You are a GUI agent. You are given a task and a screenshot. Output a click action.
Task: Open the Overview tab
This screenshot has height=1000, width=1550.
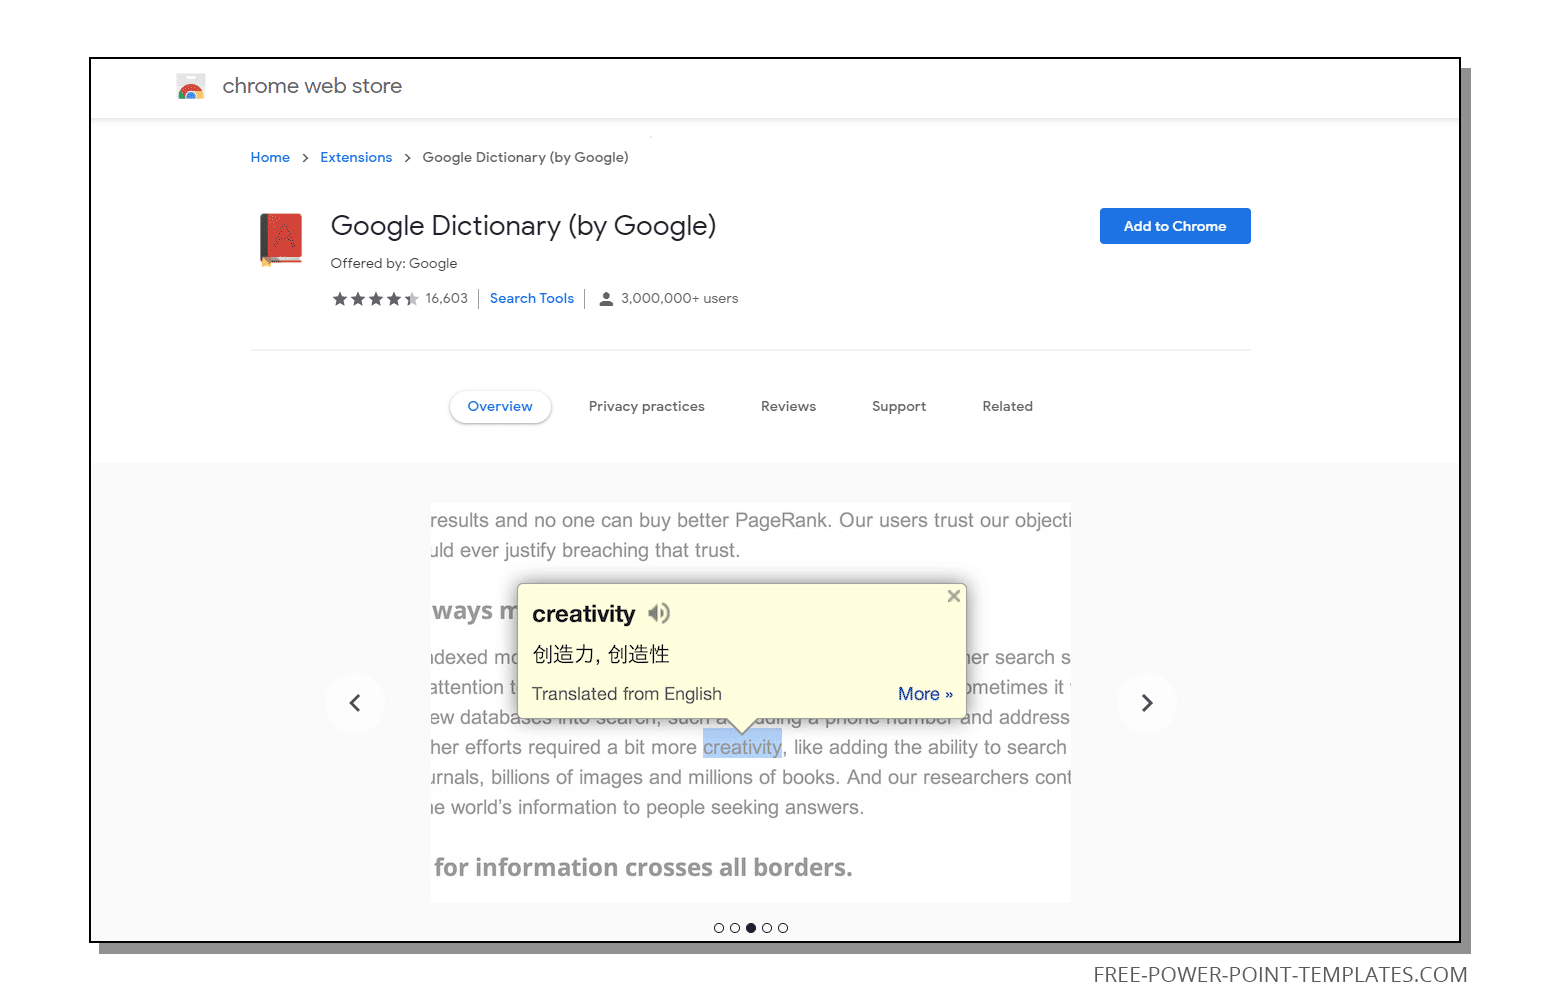point(500,407)
